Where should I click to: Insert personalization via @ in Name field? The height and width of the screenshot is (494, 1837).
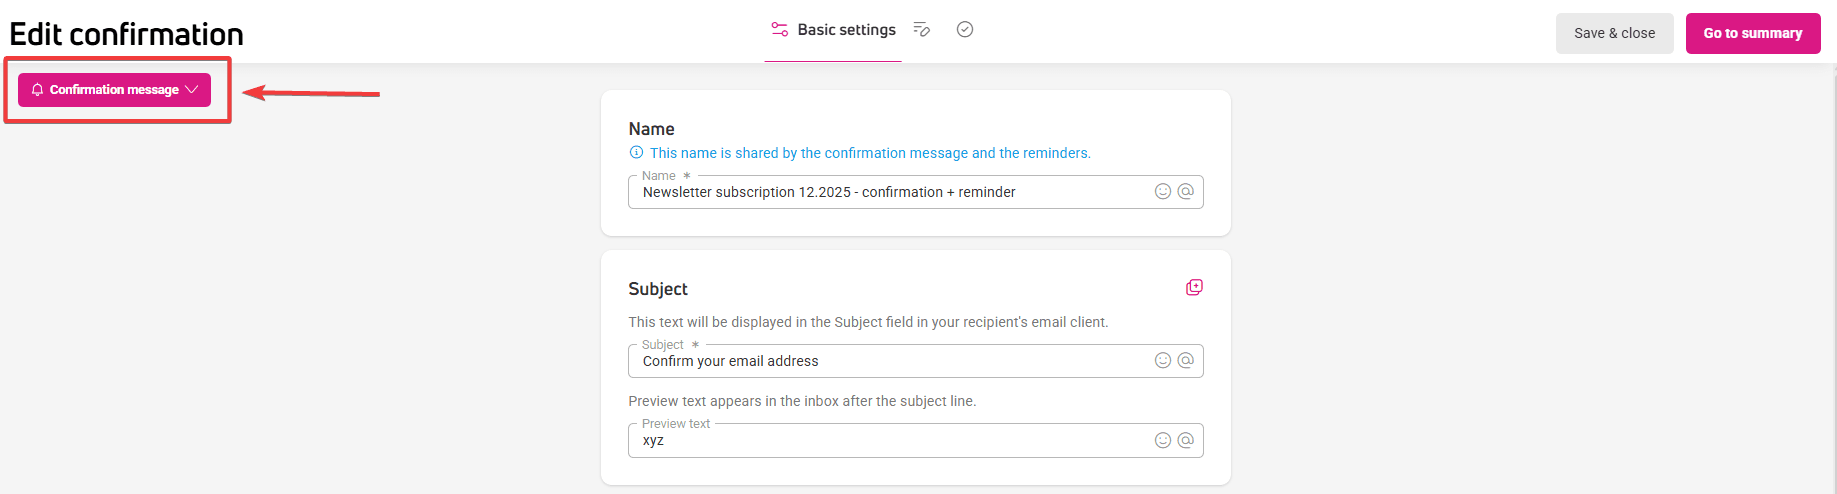[1186, 192]
